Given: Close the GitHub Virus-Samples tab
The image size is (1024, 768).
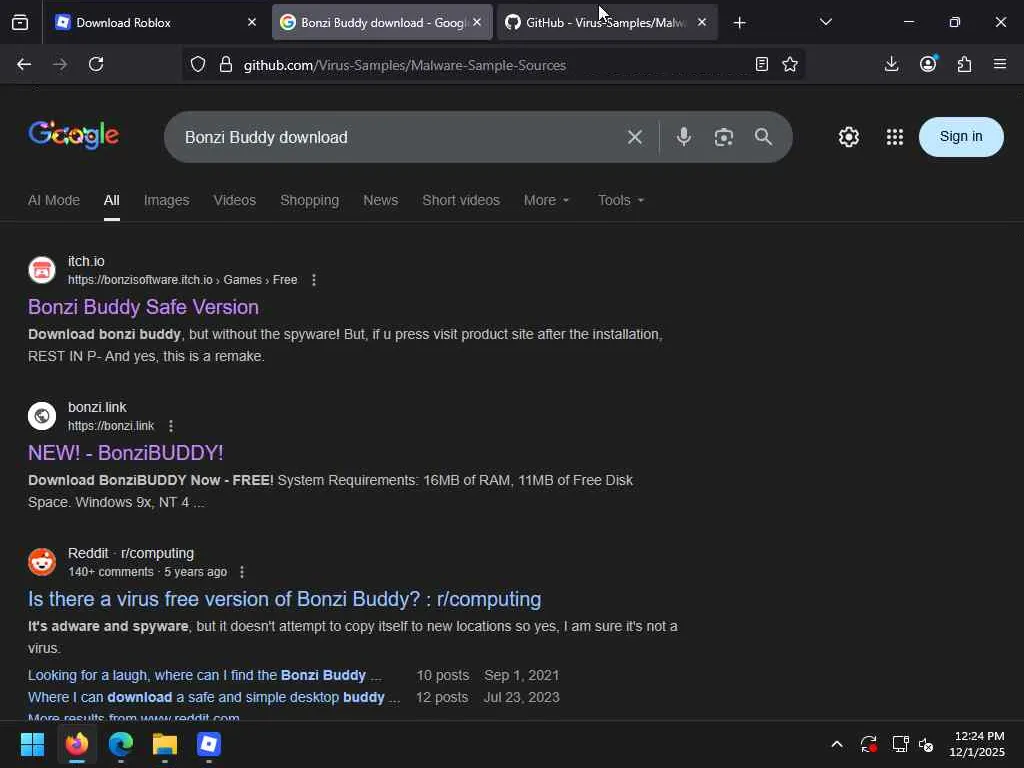Looking at the screenshot, I should click(702, 22).
